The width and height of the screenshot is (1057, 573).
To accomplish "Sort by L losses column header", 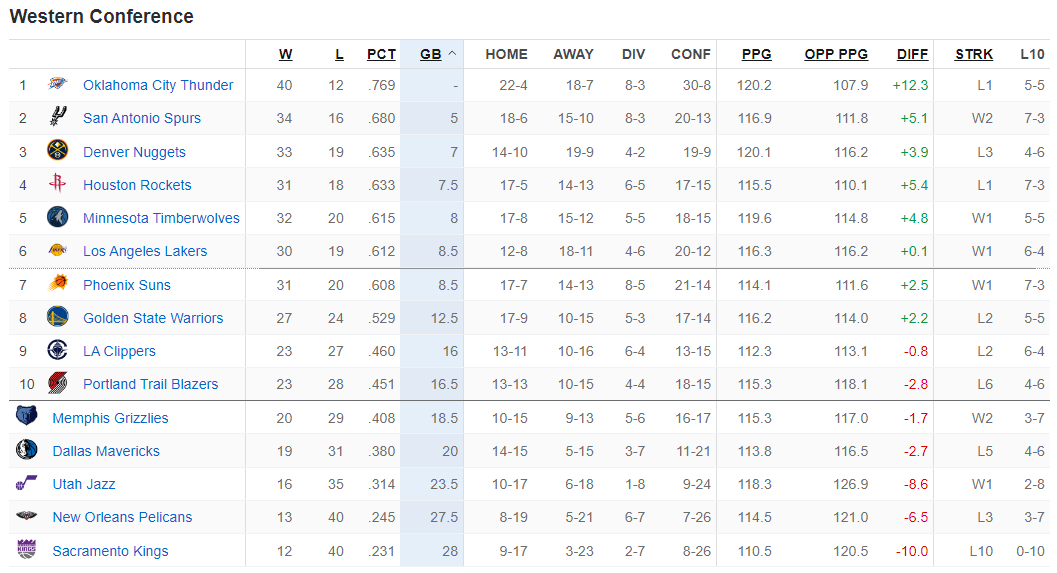I will tap(339, 54).
